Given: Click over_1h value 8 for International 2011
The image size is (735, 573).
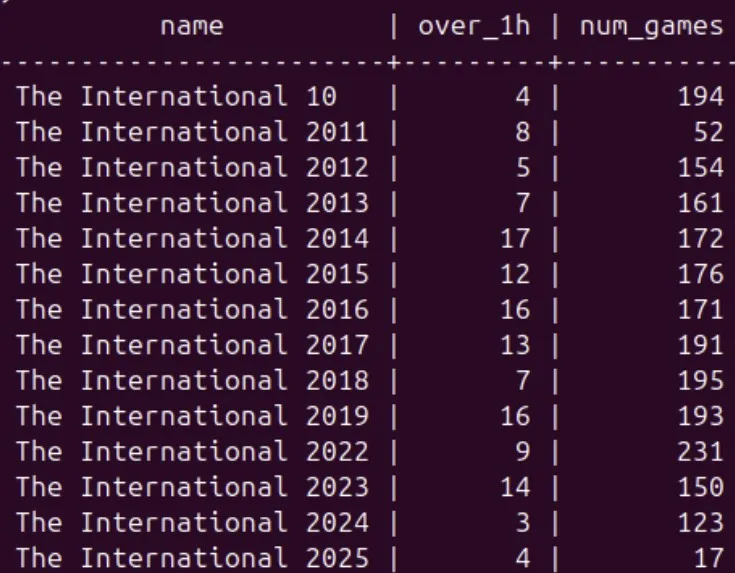Looking at the screenshot, I should click(523, 132).
